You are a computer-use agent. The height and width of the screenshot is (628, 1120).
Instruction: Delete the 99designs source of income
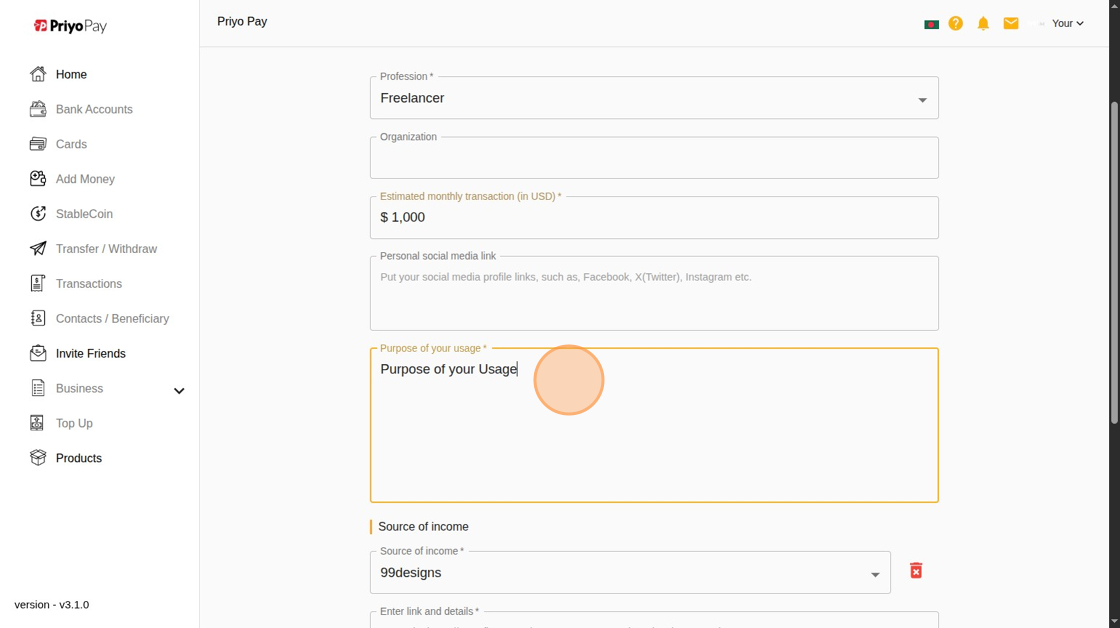pyautogui.click(x=915, y=570)
